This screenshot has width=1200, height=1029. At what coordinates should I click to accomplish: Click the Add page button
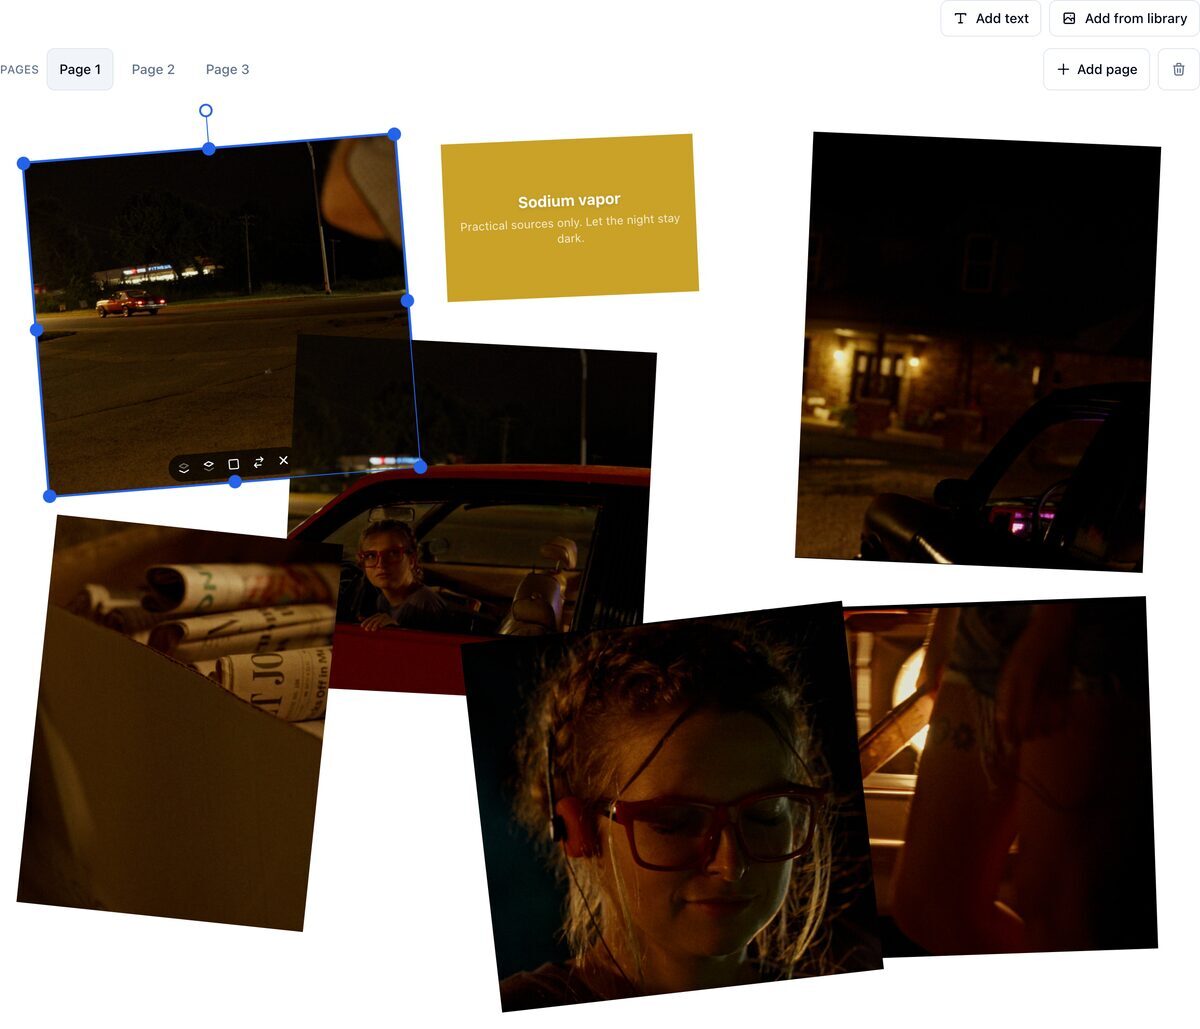coord(1096,69)
